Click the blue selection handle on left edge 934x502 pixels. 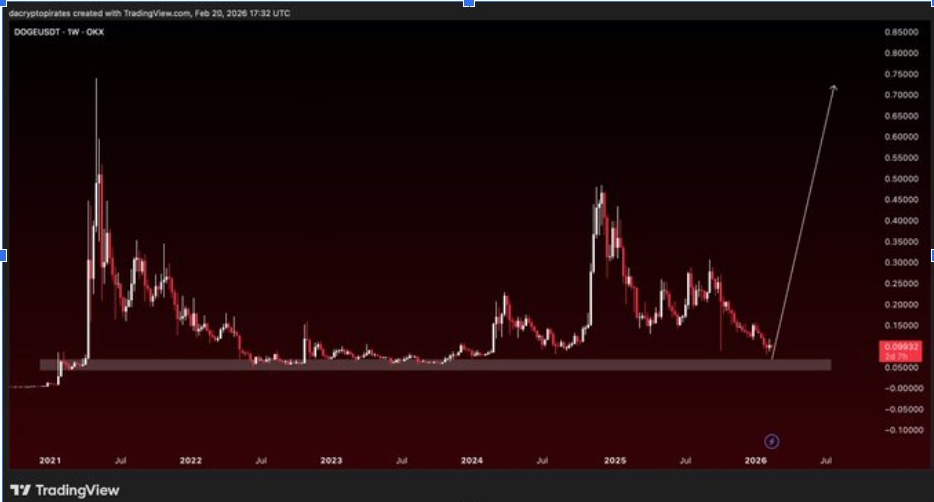click(2, 255)
